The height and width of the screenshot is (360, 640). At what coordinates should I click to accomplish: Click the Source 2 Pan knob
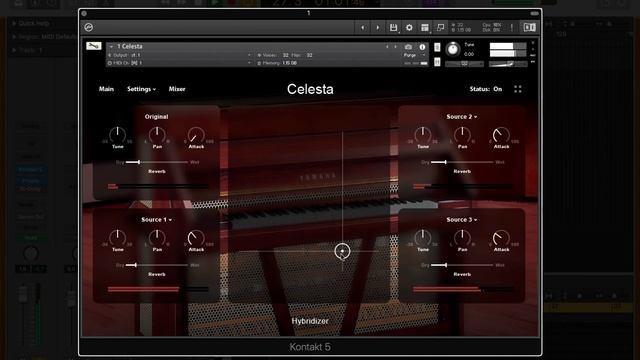click(462, 135)
